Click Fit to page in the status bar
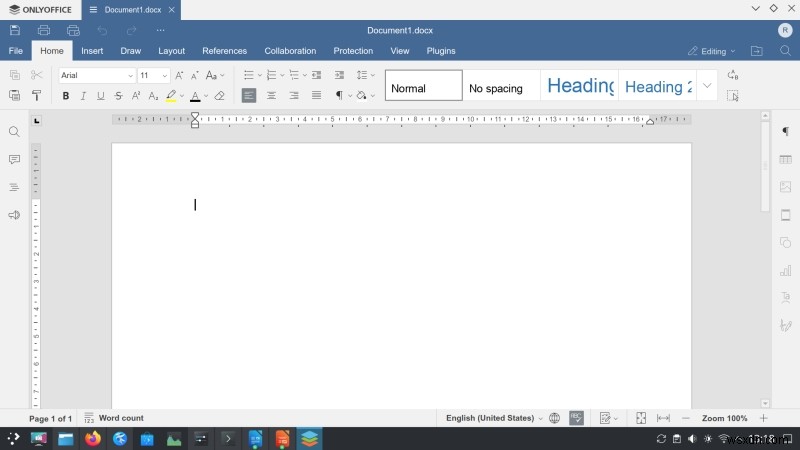800x450 pixels. click(641, 418)
